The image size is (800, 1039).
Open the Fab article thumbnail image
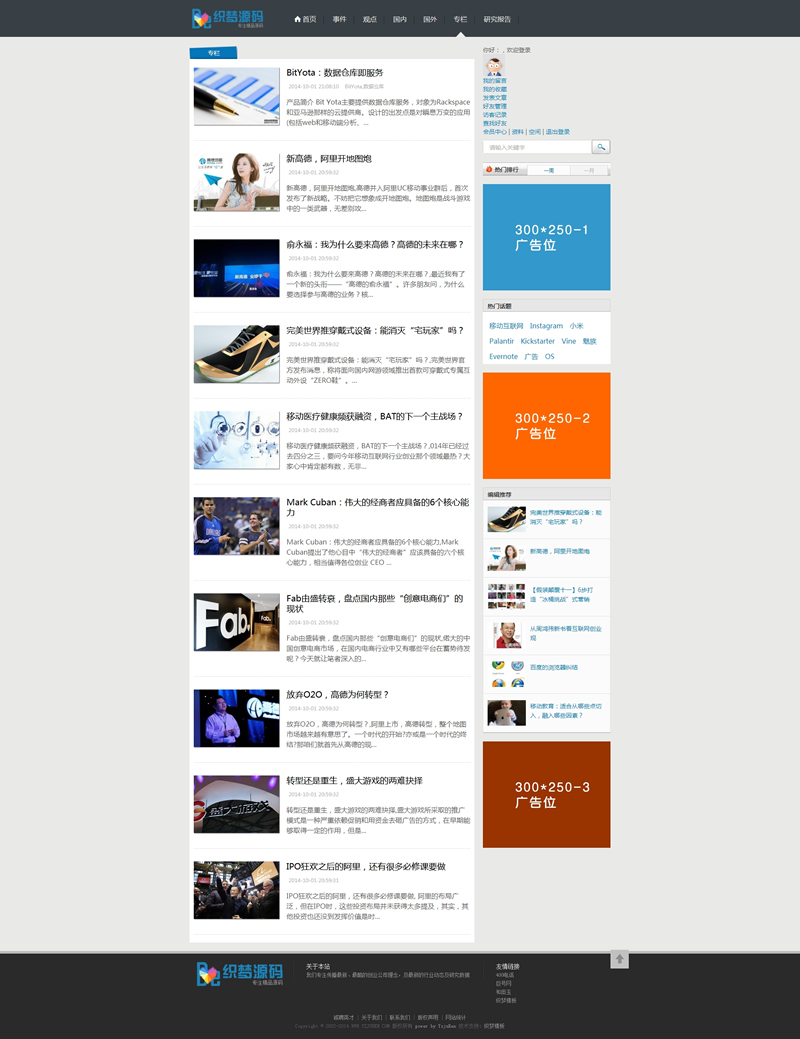(x=236, y=622)
